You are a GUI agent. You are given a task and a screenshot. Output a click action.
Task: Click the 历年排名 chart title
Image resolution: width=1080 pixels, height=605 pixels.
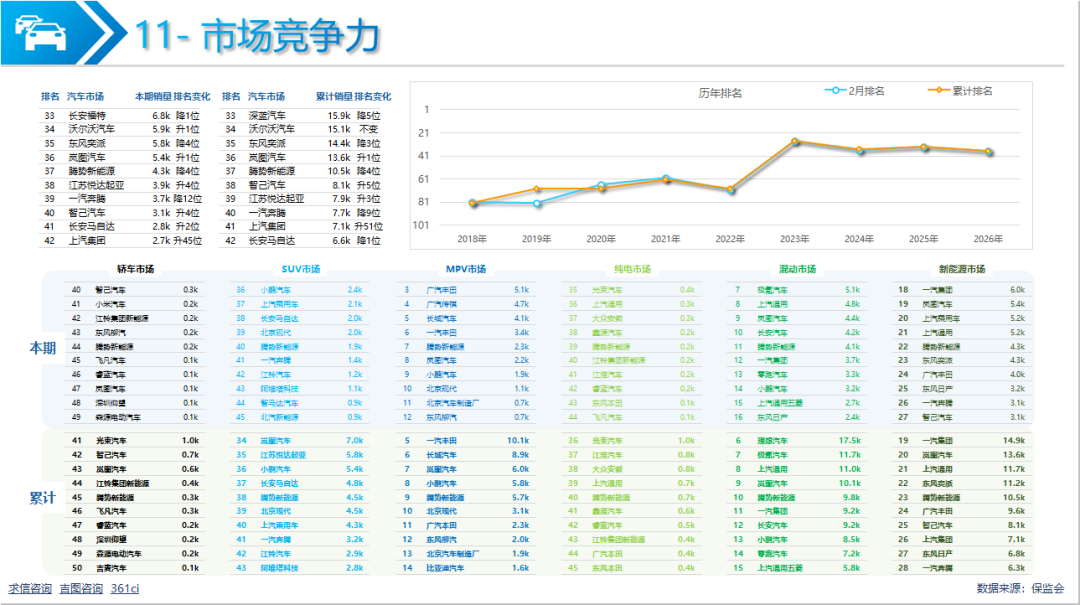click(720, 93)
